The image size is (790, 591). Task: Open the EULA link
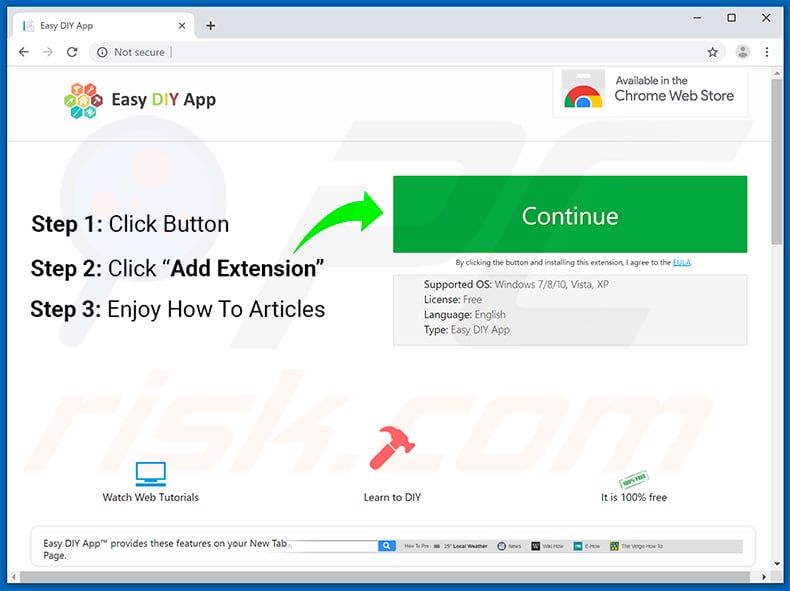(x=682, y=262)
